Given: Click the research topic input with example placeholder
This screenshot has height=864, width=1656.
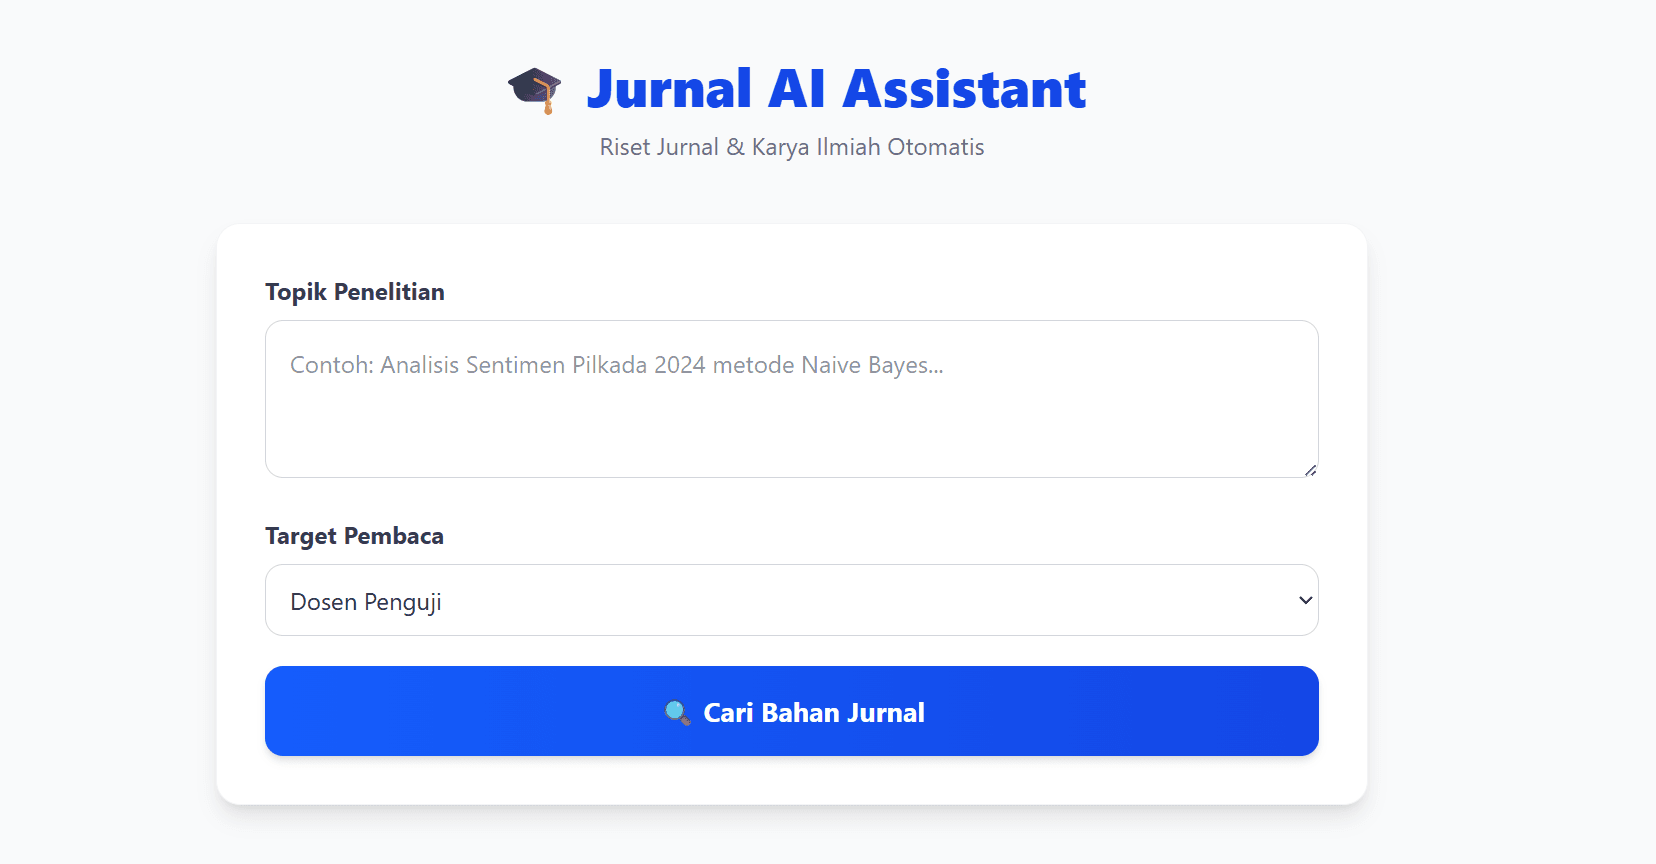Looking at the screenshot, I should coord(792,399).
